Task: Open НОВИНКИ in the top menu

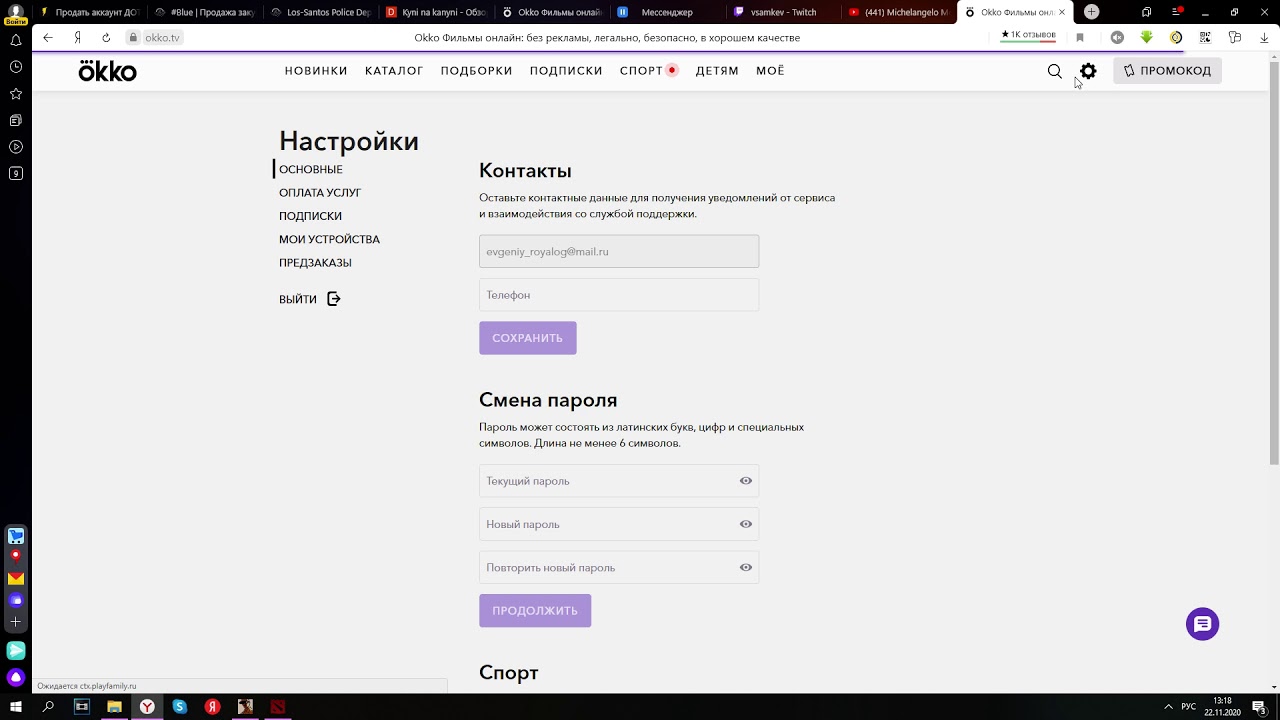Action: coord(316,71)
